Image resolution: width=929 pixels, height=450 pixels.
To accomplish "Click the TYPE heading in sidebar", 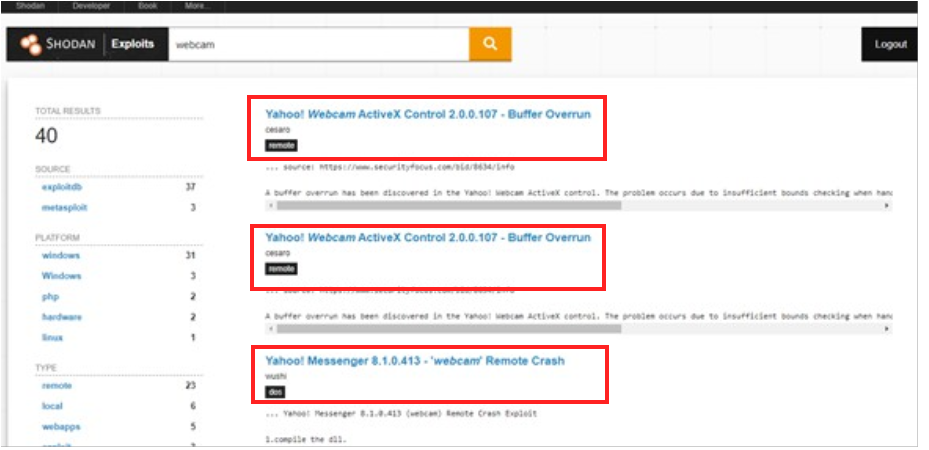I will 45,368.
